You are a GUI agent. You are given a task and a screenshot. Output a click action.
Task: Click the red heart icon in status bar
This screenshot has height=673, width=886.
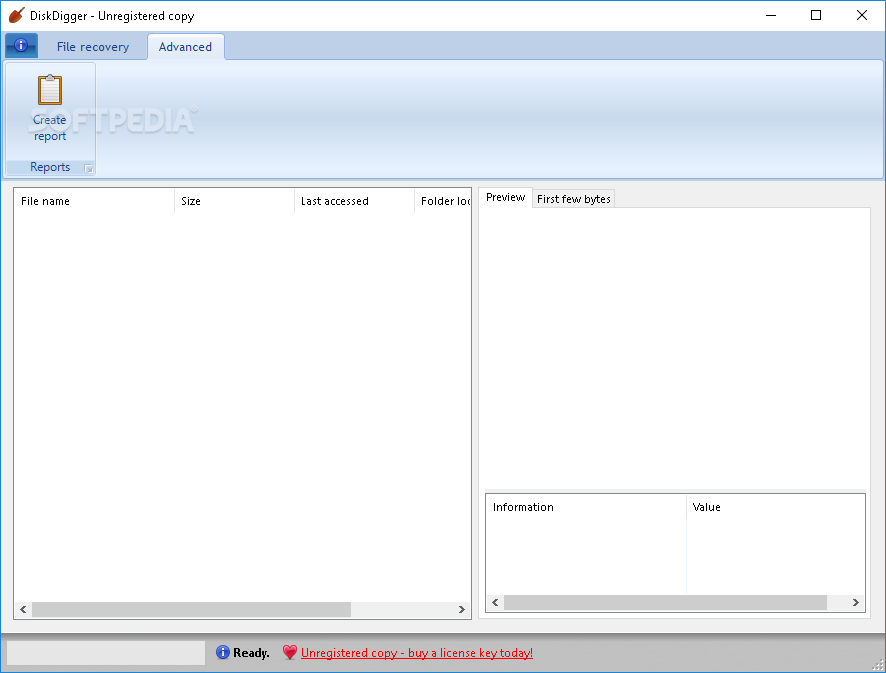coord(290,653)
